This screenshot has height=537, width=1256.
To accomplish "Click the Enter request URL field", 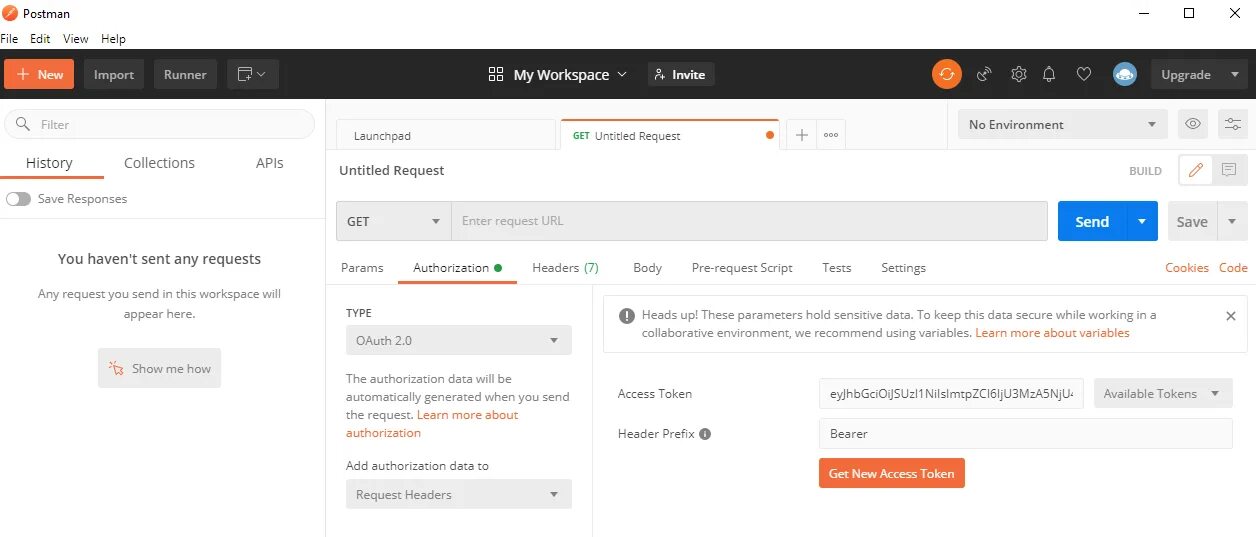I will point(748,221).
